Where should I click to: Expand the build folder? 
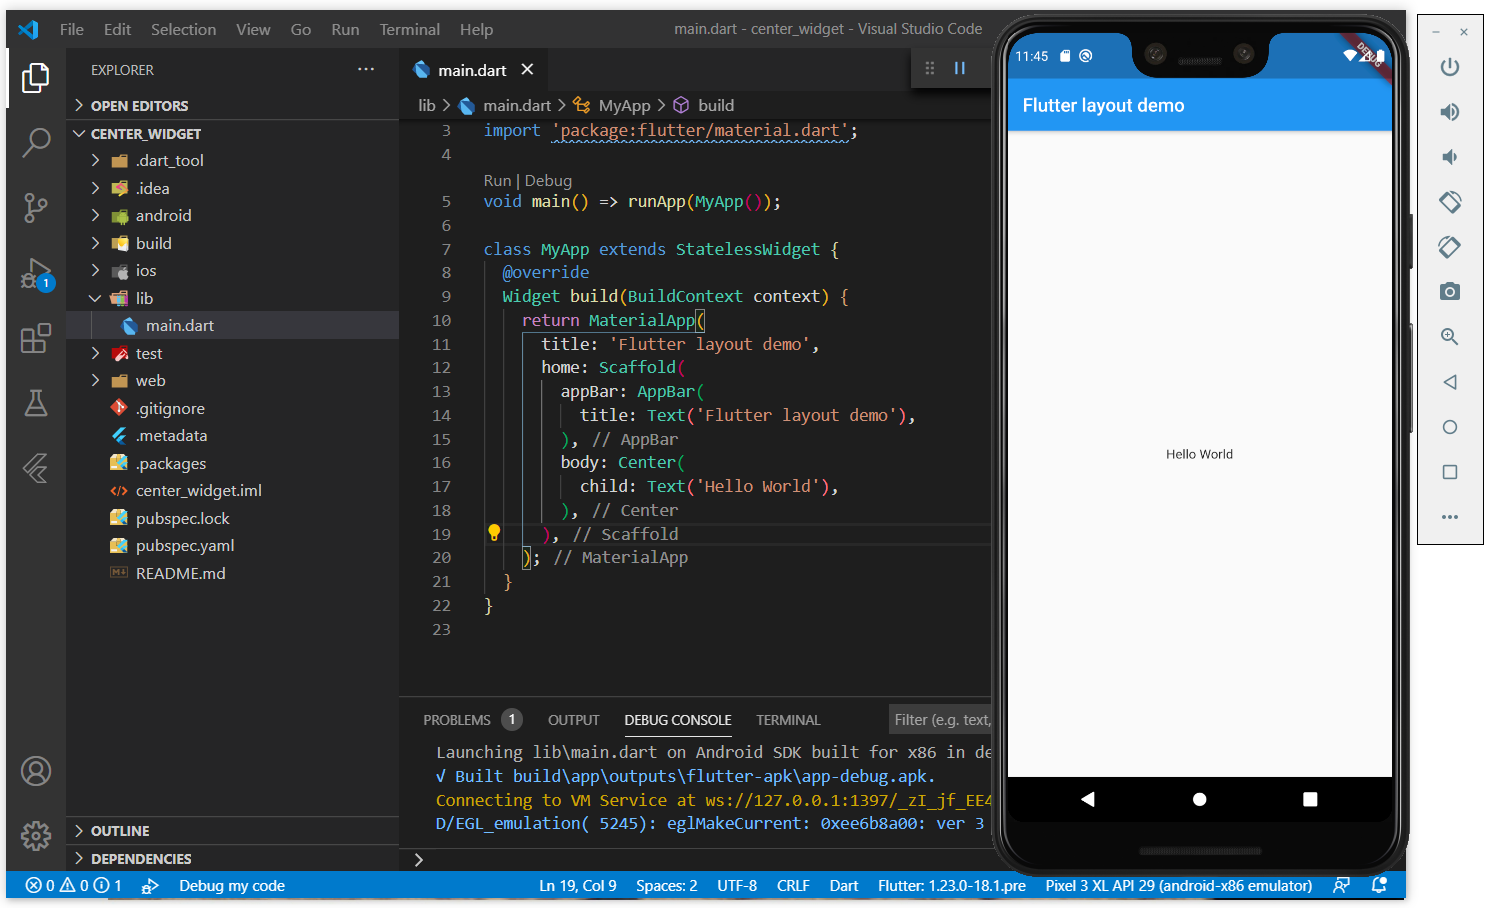click(x=232, y=243)
